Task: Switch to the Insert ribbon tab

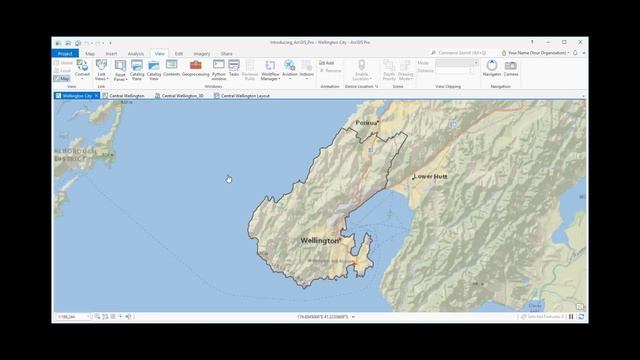Action: [x=111, y=53]
